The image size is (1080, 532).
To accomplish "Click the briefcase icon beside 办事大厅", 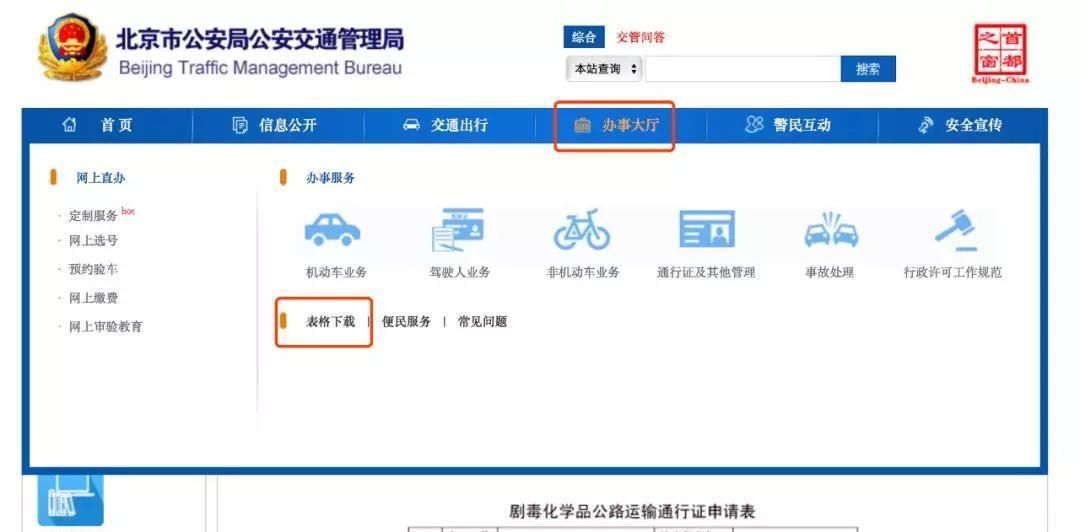I will (x=583, y=125).
